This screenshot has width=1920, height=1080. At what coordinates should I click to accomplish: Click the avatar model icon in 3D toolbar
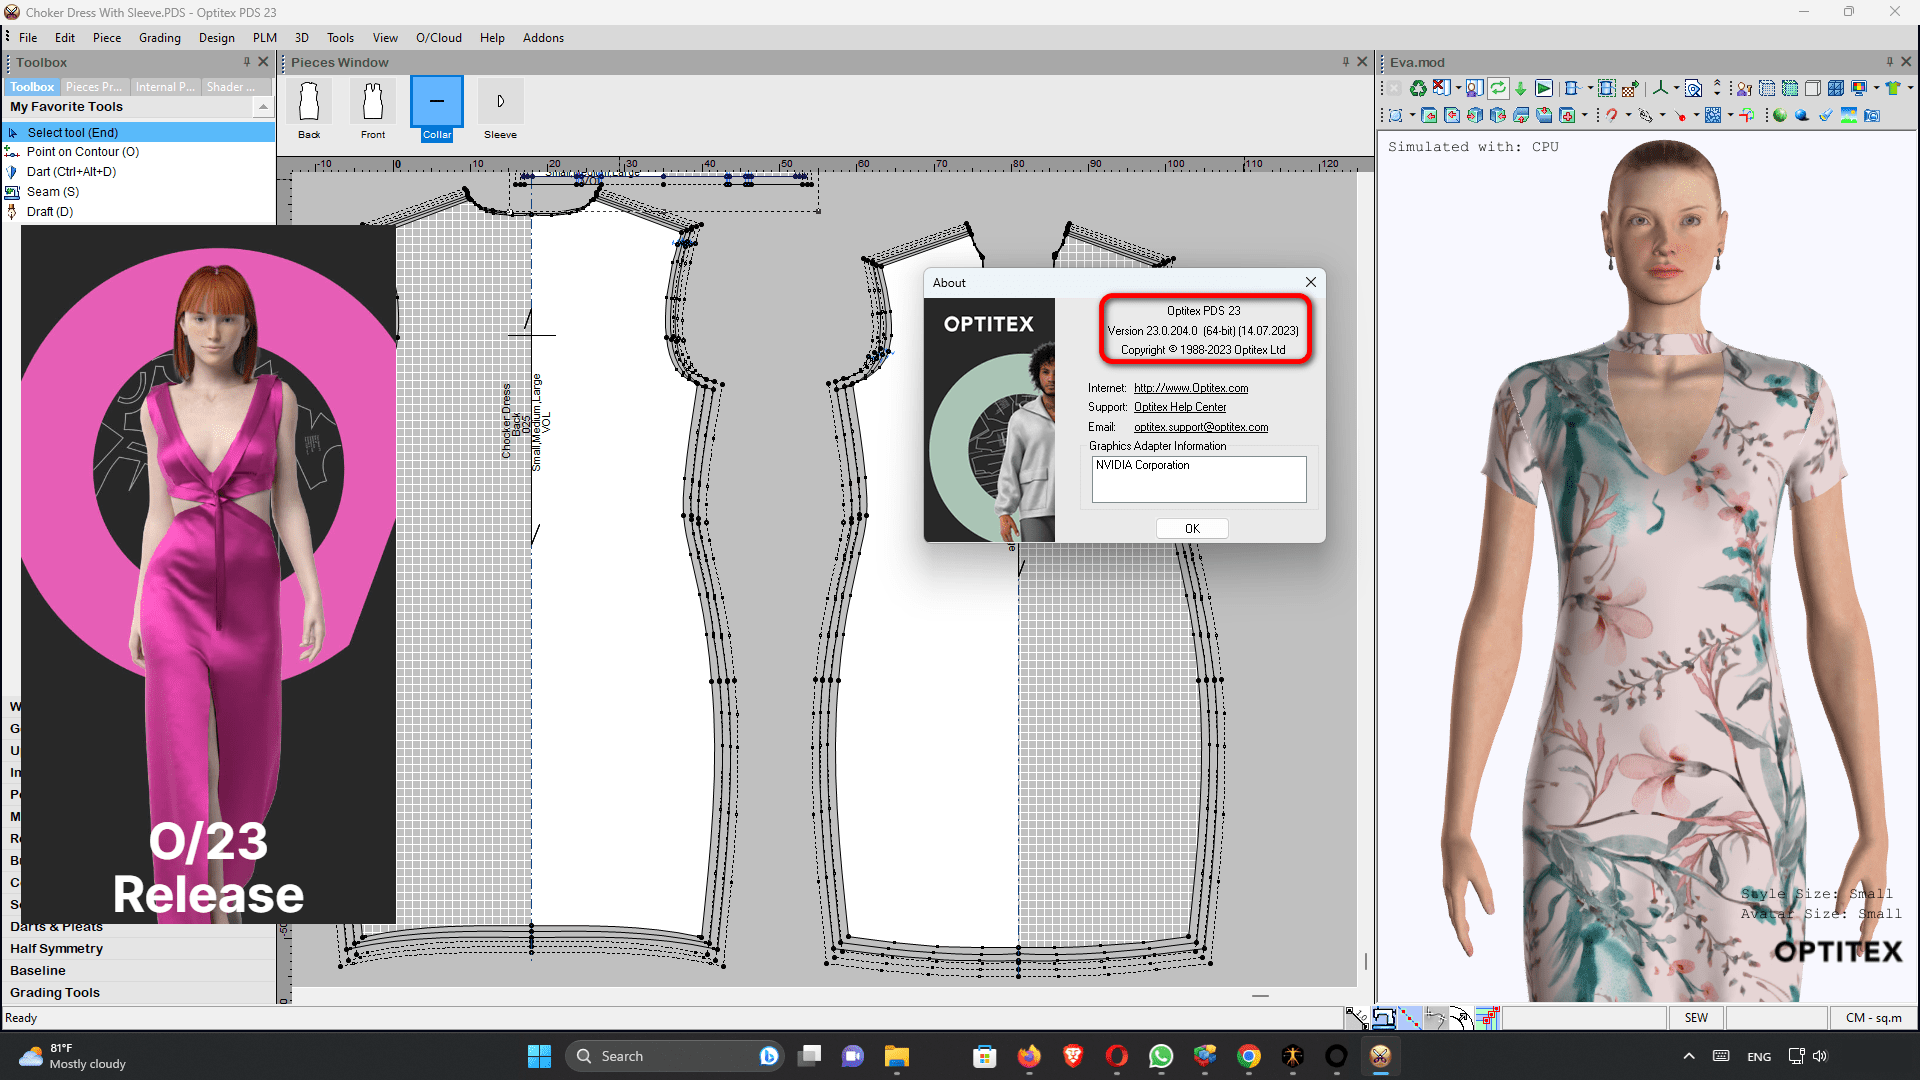1475,88
